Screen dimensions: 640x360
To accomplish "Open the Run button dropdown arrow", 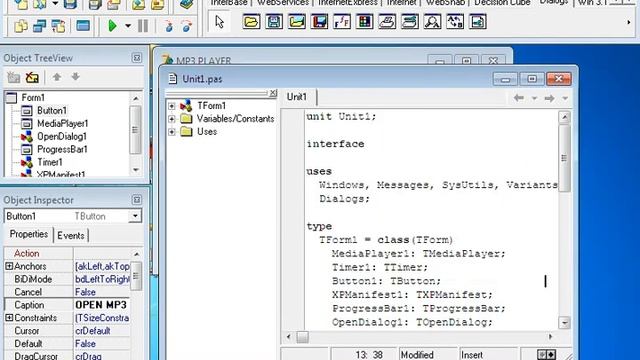I will pyautogui.click(x=128, y=26).
